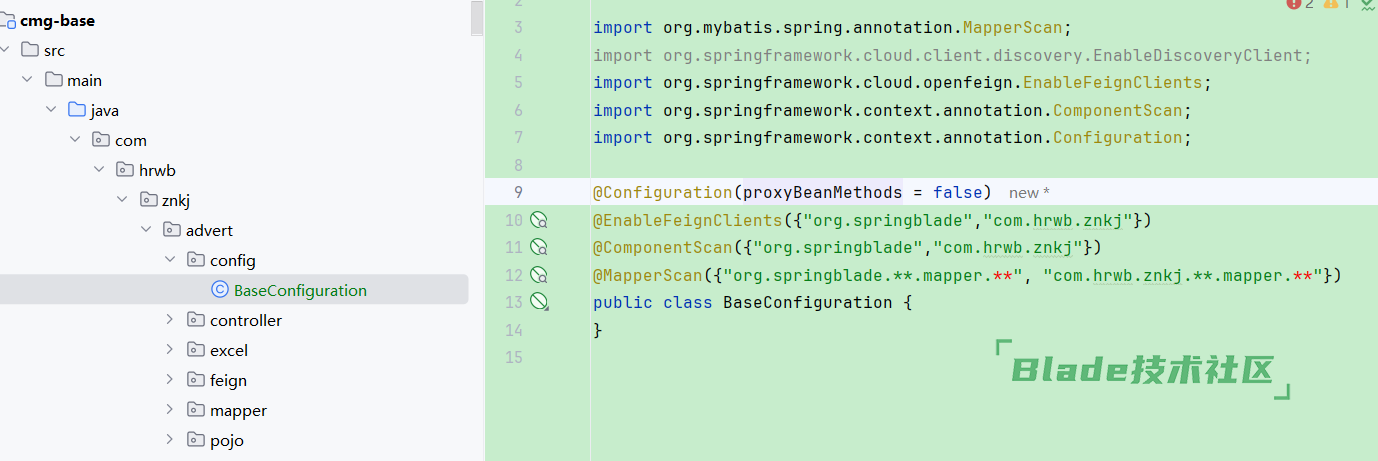The width and height of the screenshot is (1378, 461).
Task: Click the ComponentScan import on line 6
Action: (1117, 110)
